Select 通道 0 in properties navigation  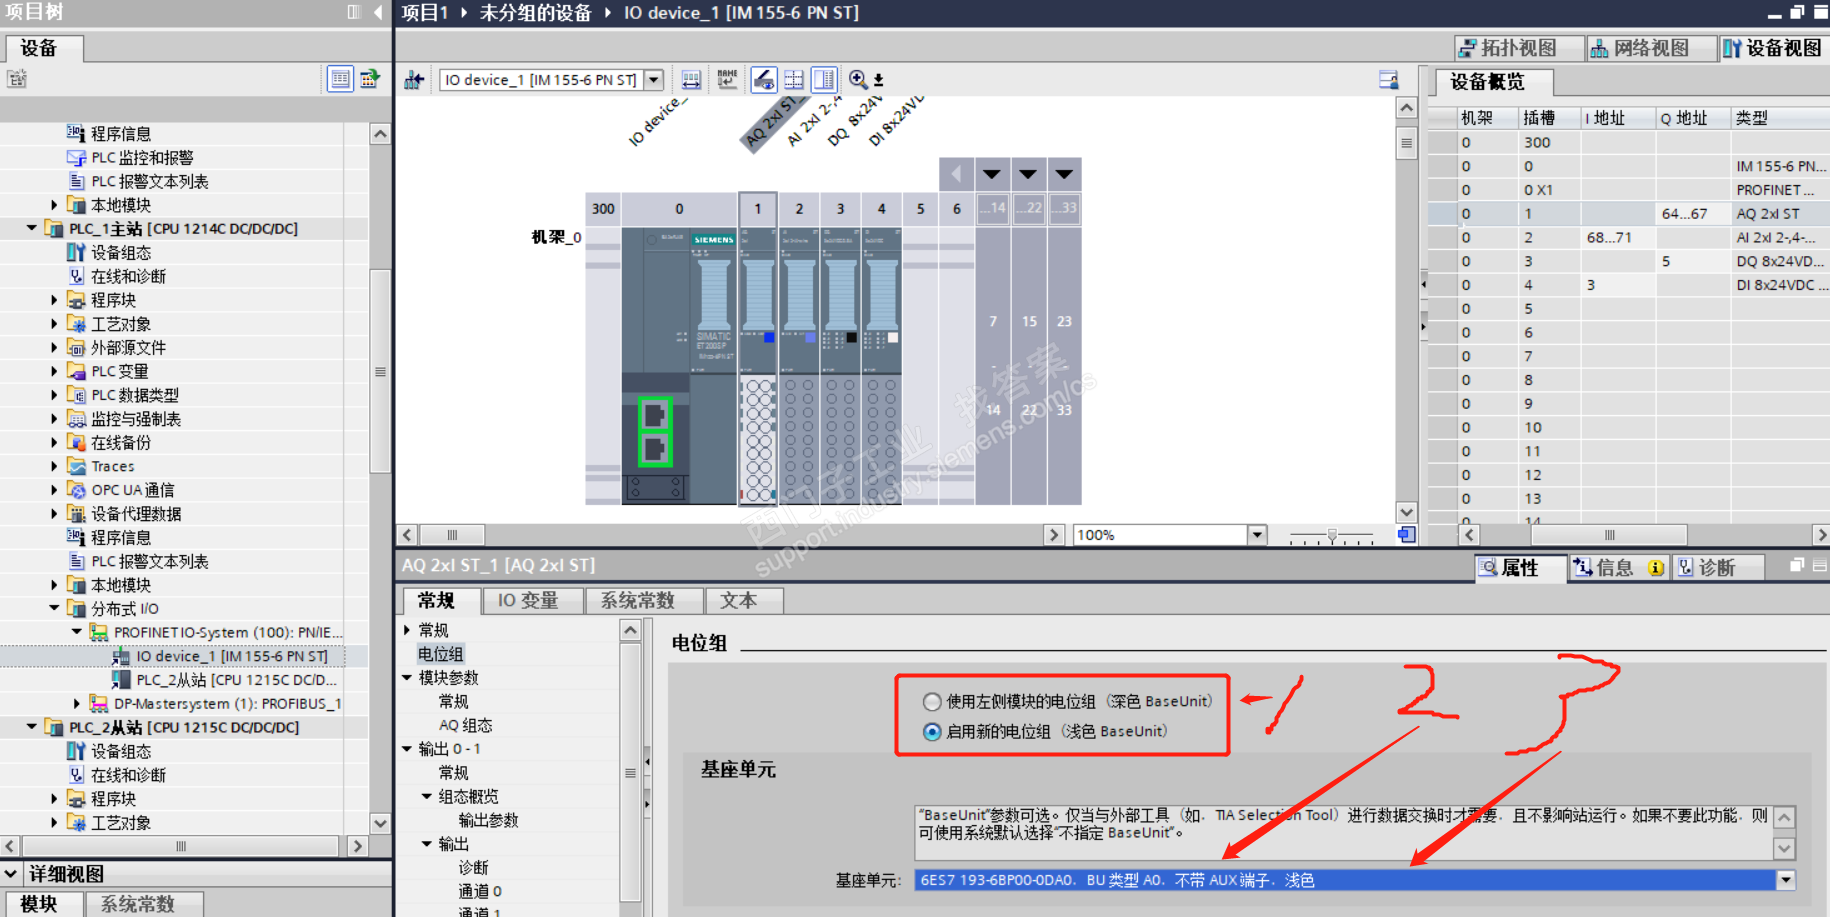(x=480, y=891)
